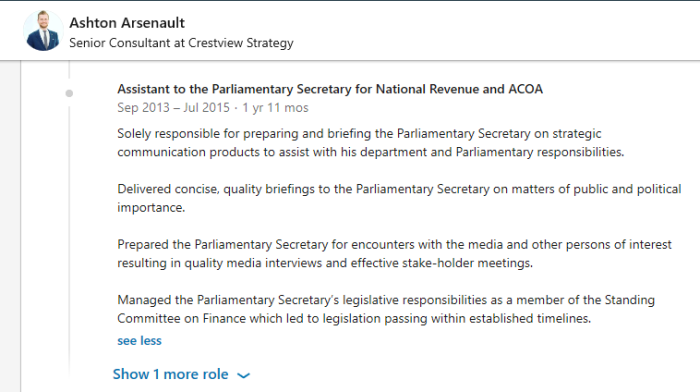Open the Ashton Arsenault name link
Image resolution: width=700 pixels, height=392 pixels.
click(127, 23)
